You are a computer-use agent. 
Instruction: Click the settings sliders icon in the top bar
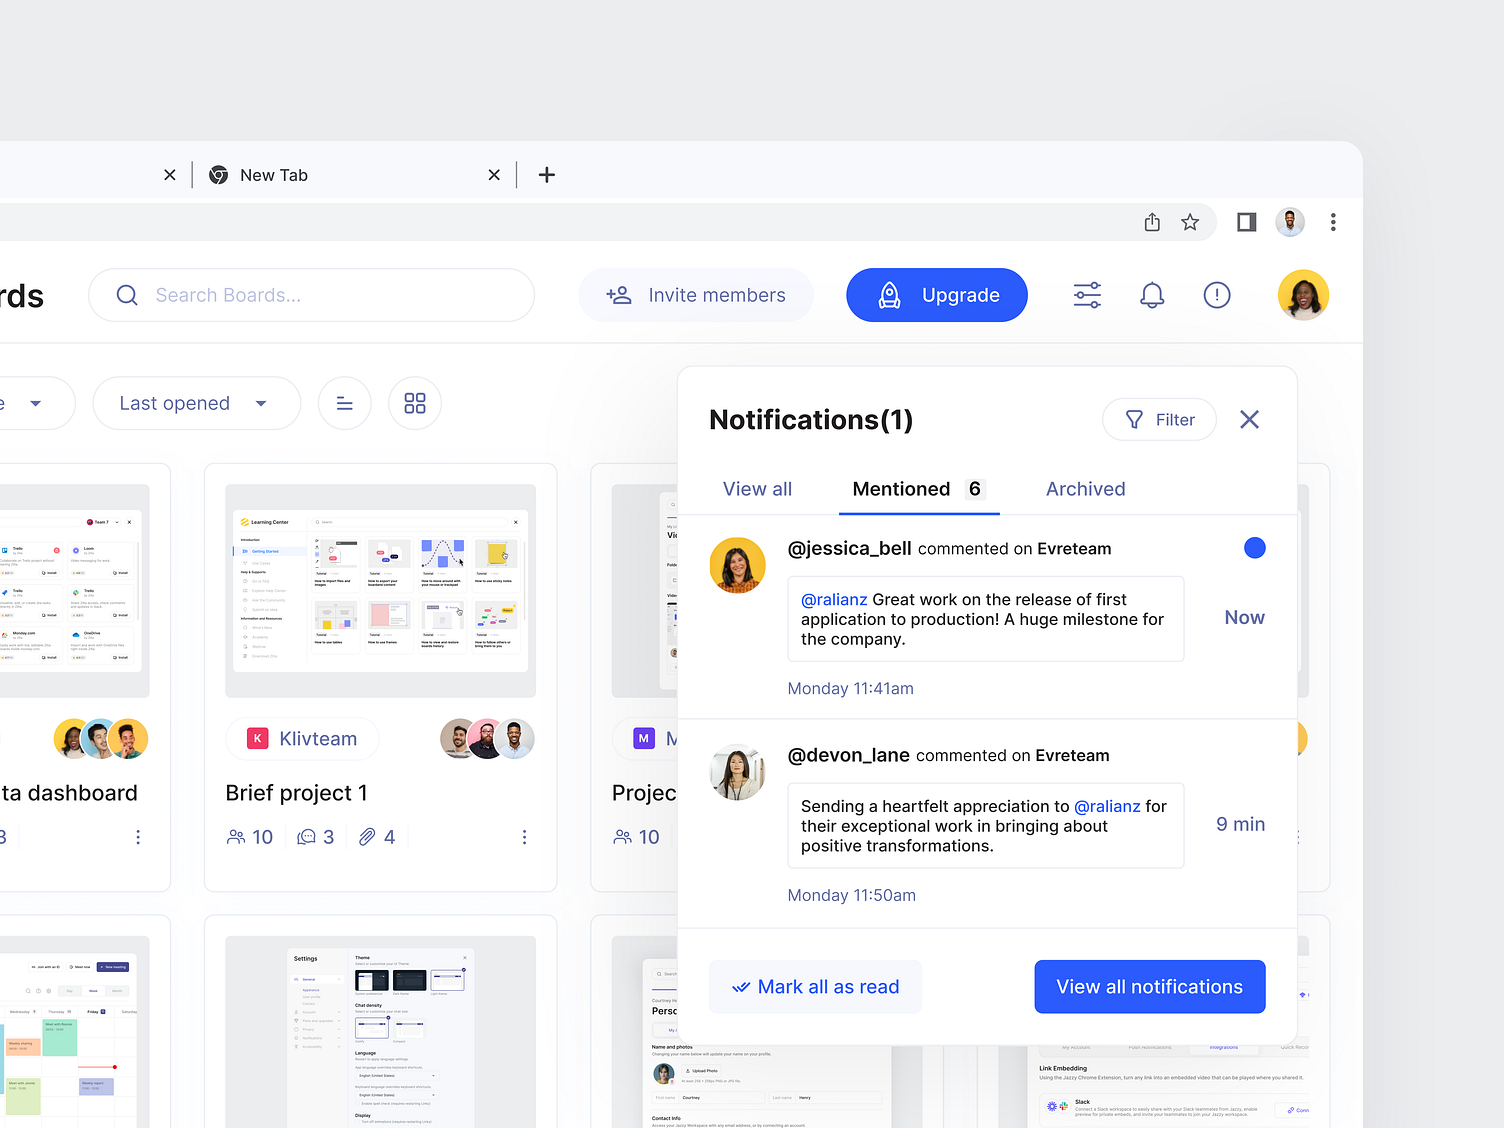click(1086, 295)
